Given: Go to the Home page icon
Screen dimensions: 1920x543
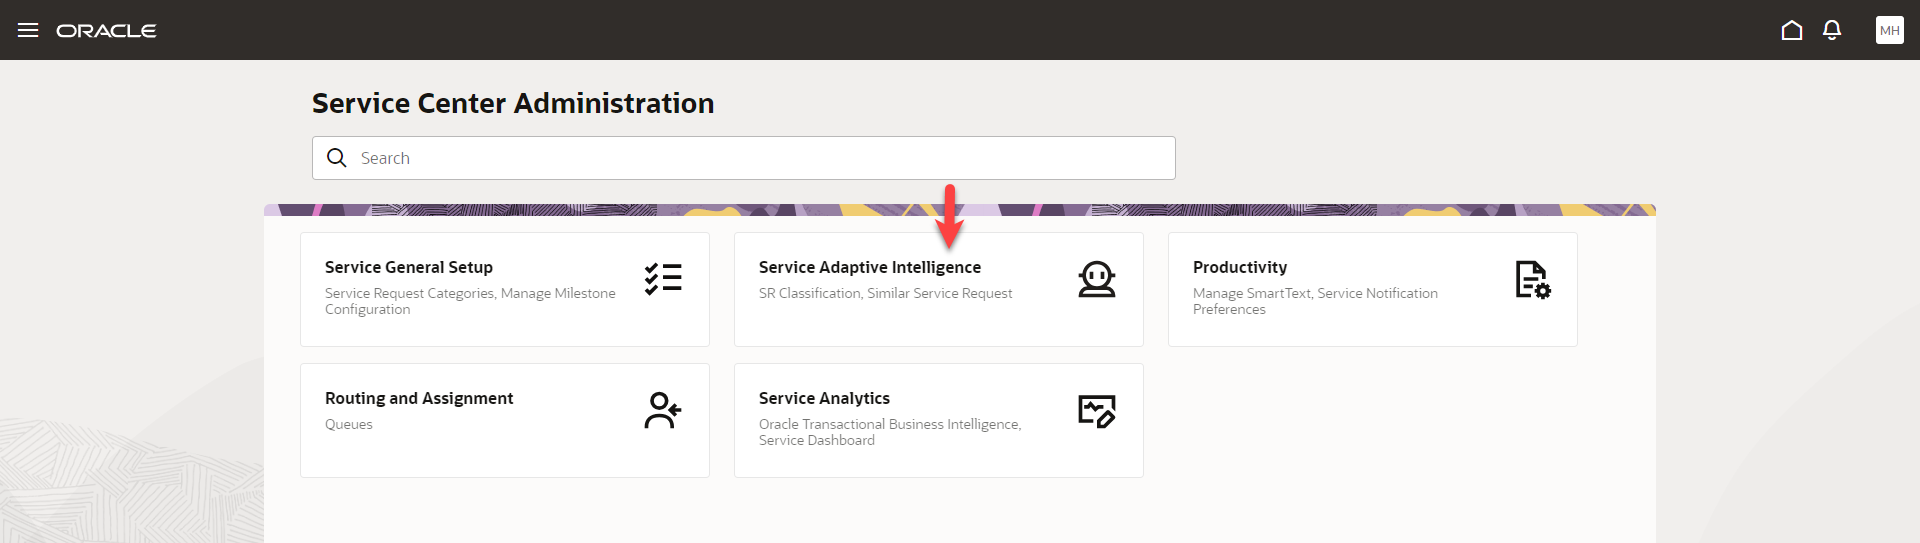Looking at the screenshot, I should coord(1792,30).
